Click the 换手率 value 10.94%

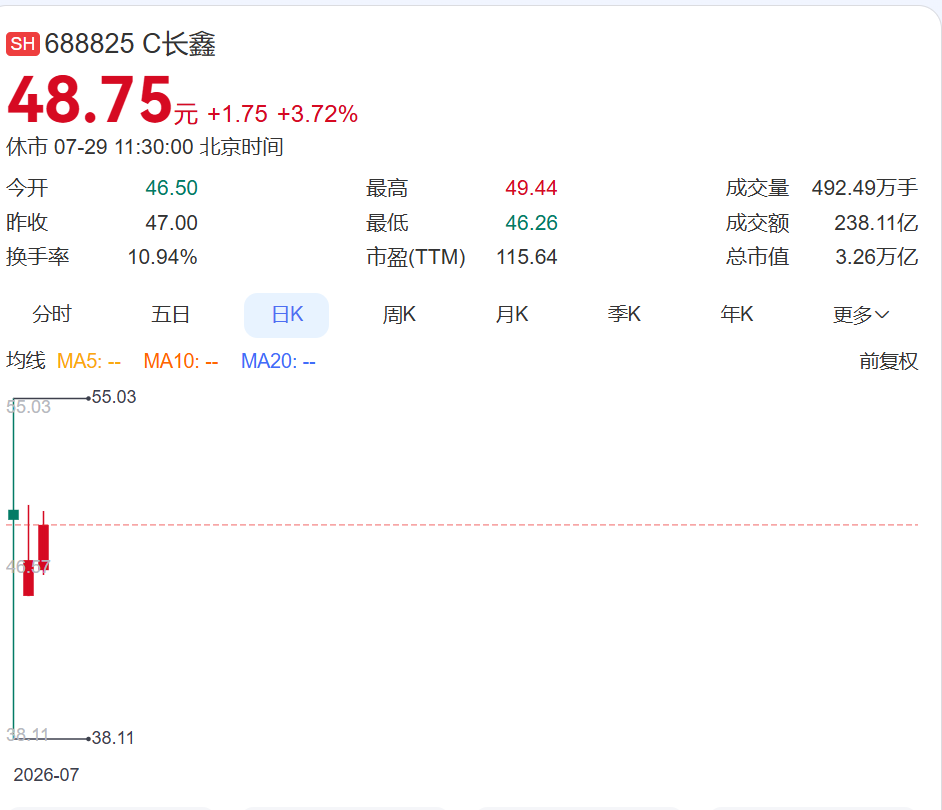(162, 257)
